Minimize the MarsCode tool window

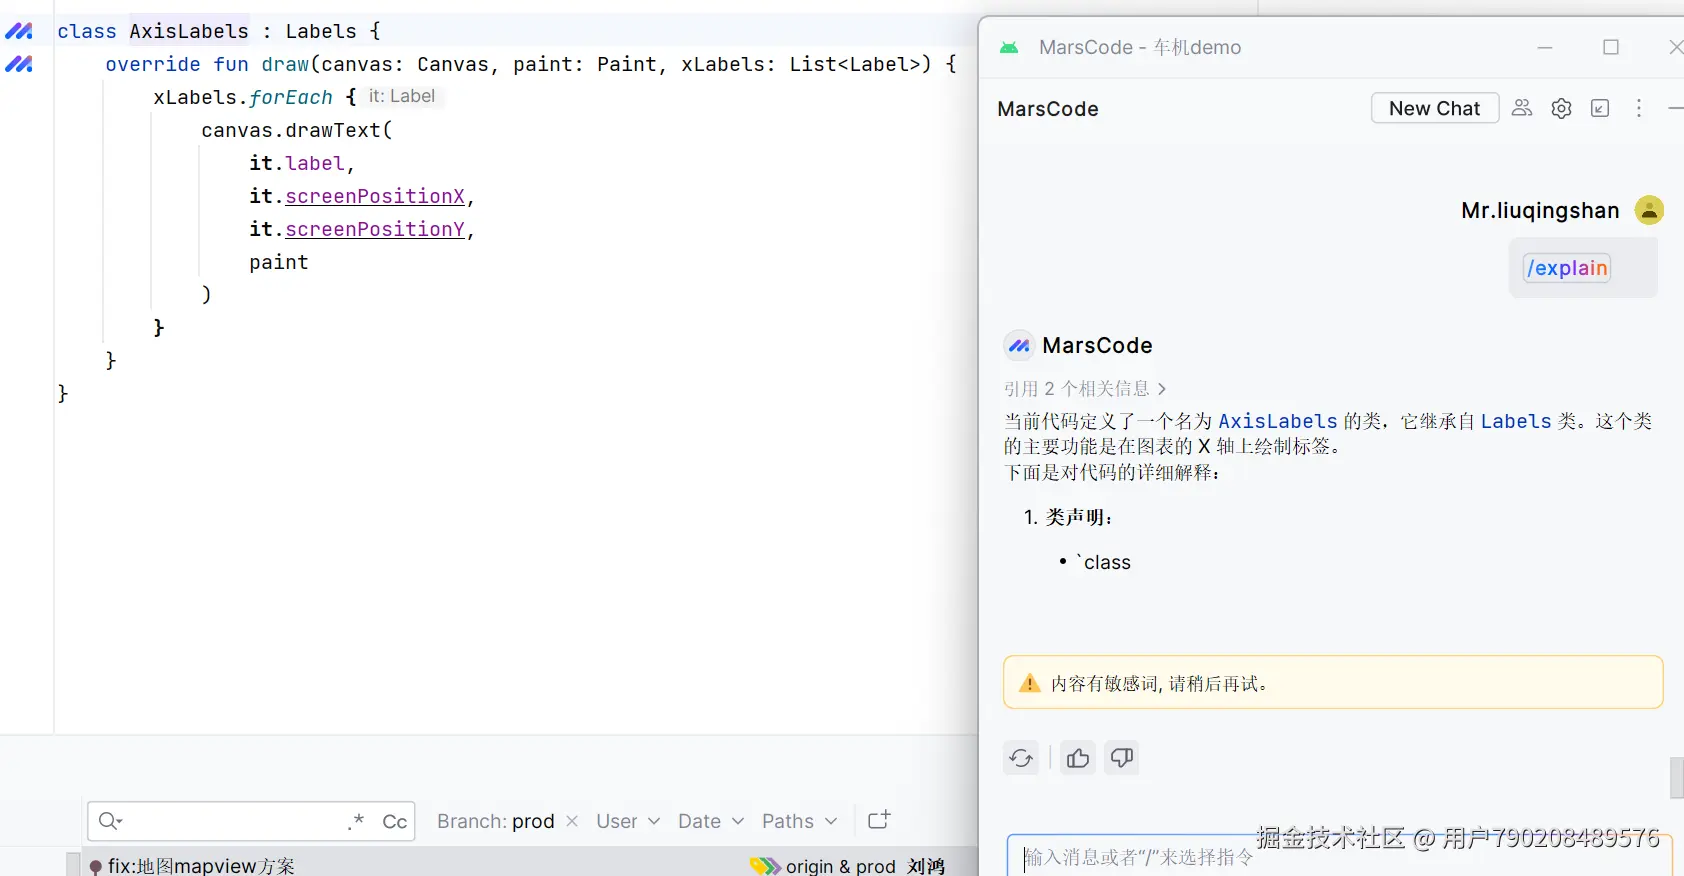pyautogui.click(x=1676, y=108)
